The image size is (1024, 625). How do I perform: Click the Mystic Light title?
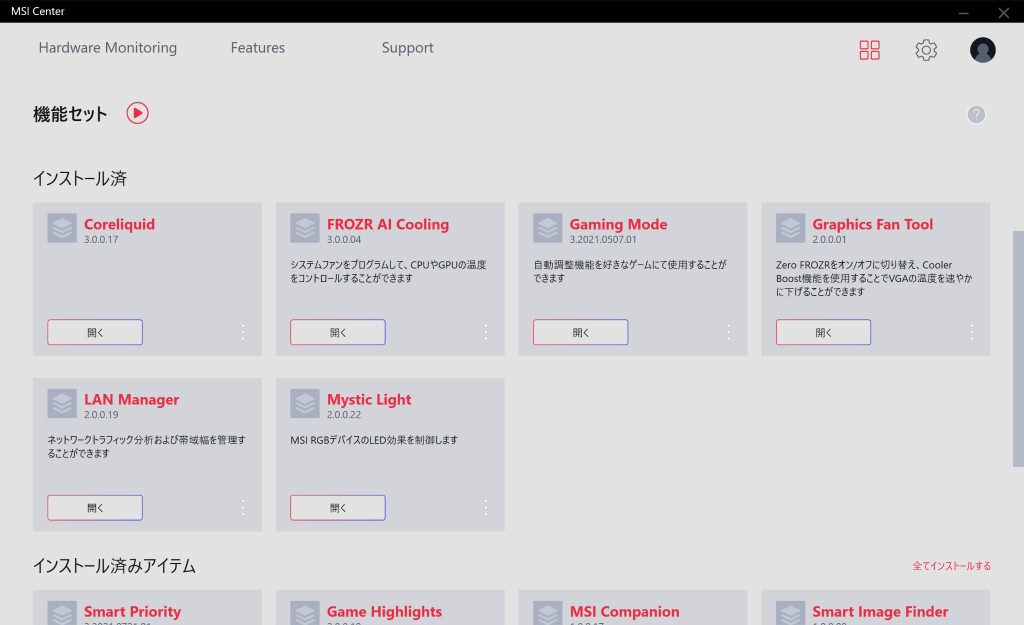(x=369, y=399)
